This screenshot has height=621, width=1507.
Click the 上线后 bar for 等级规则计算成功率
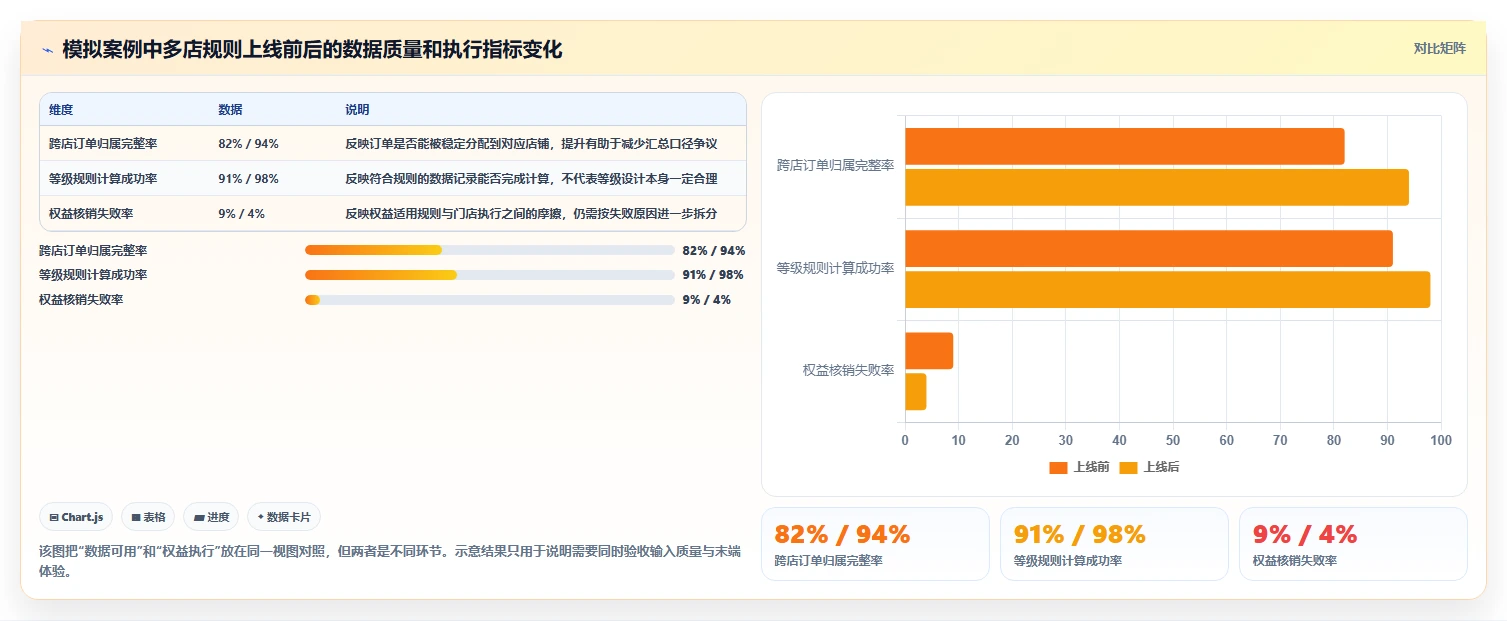(1168, 289)
